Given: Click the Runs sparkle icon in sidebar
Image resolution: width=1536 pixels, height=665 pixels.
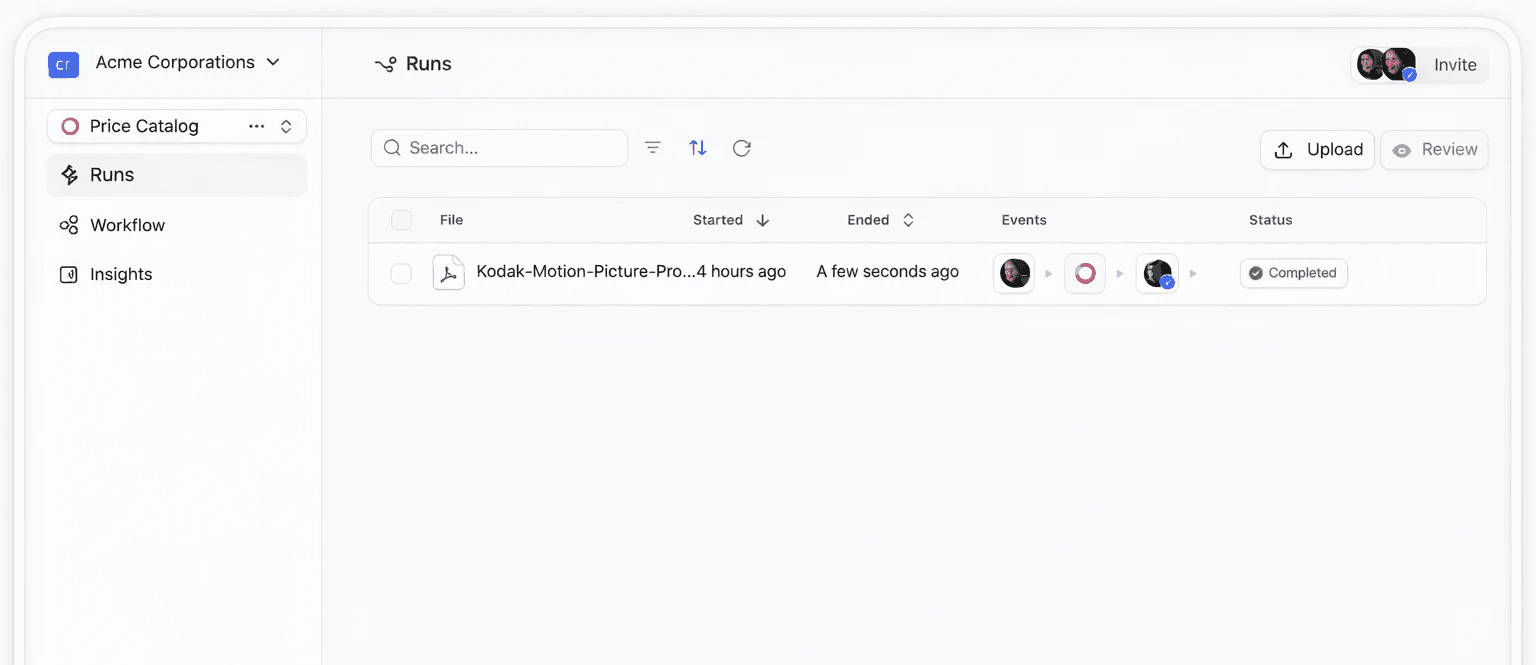Looking at the screenshot, I should (69, 175).
